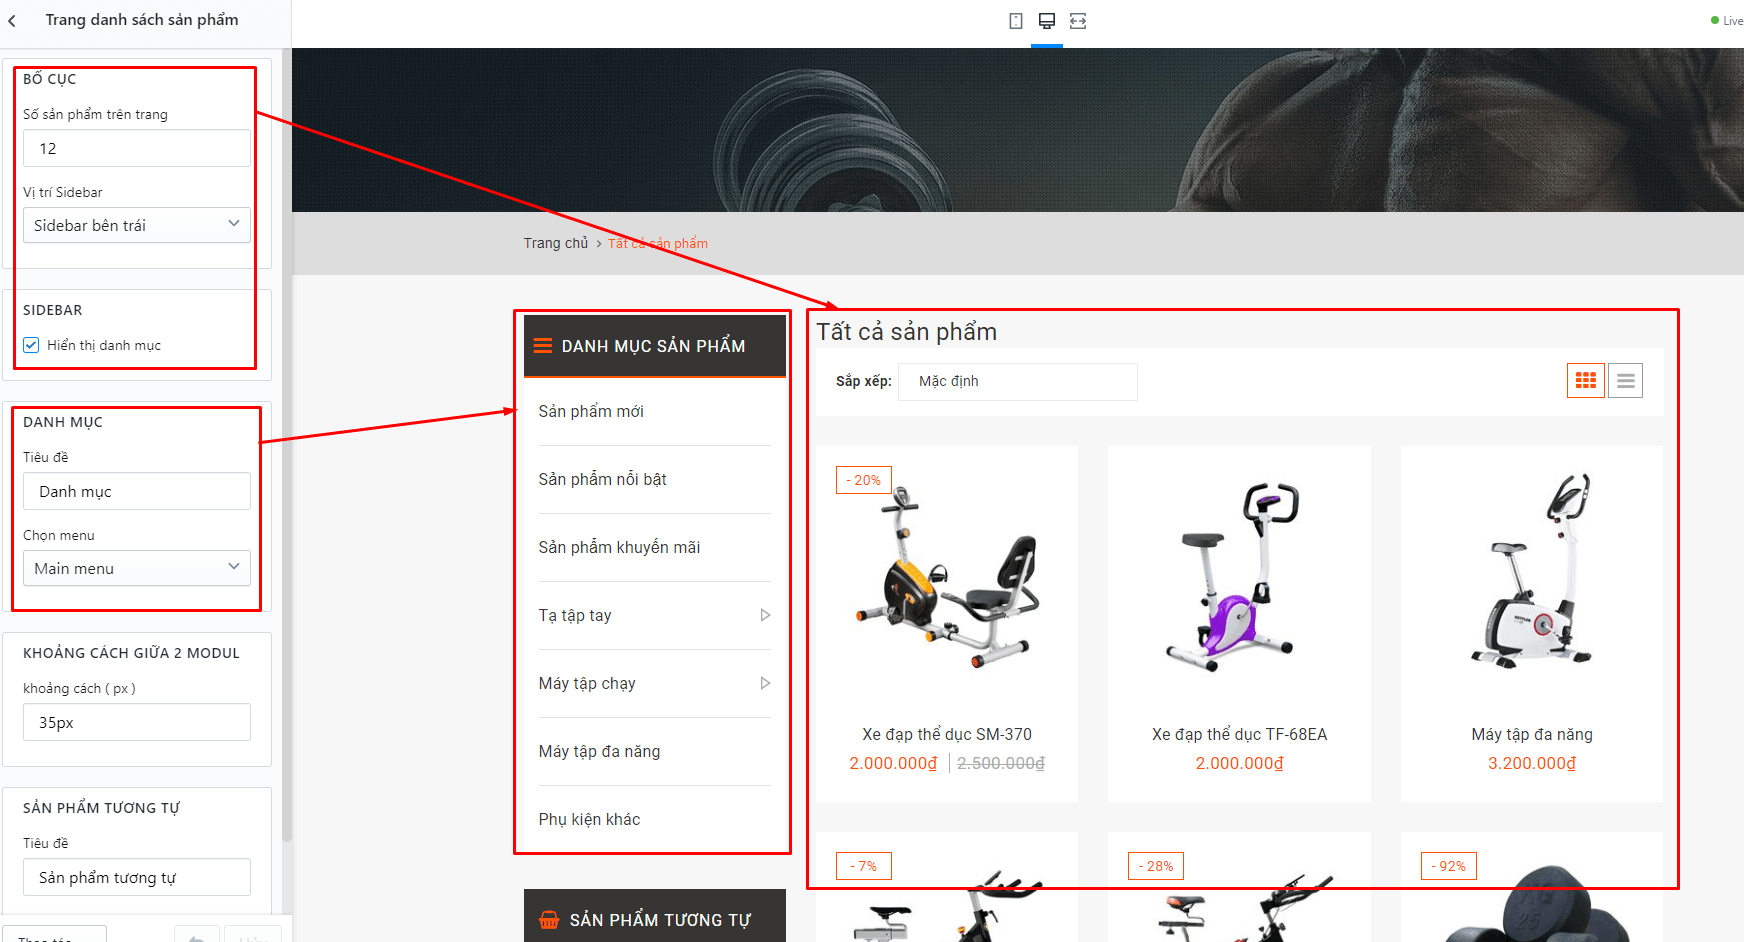The image size is (1744, 942).
Task: Click the SM-370 recumbent bike image
Action: click(x=947, y=575)
